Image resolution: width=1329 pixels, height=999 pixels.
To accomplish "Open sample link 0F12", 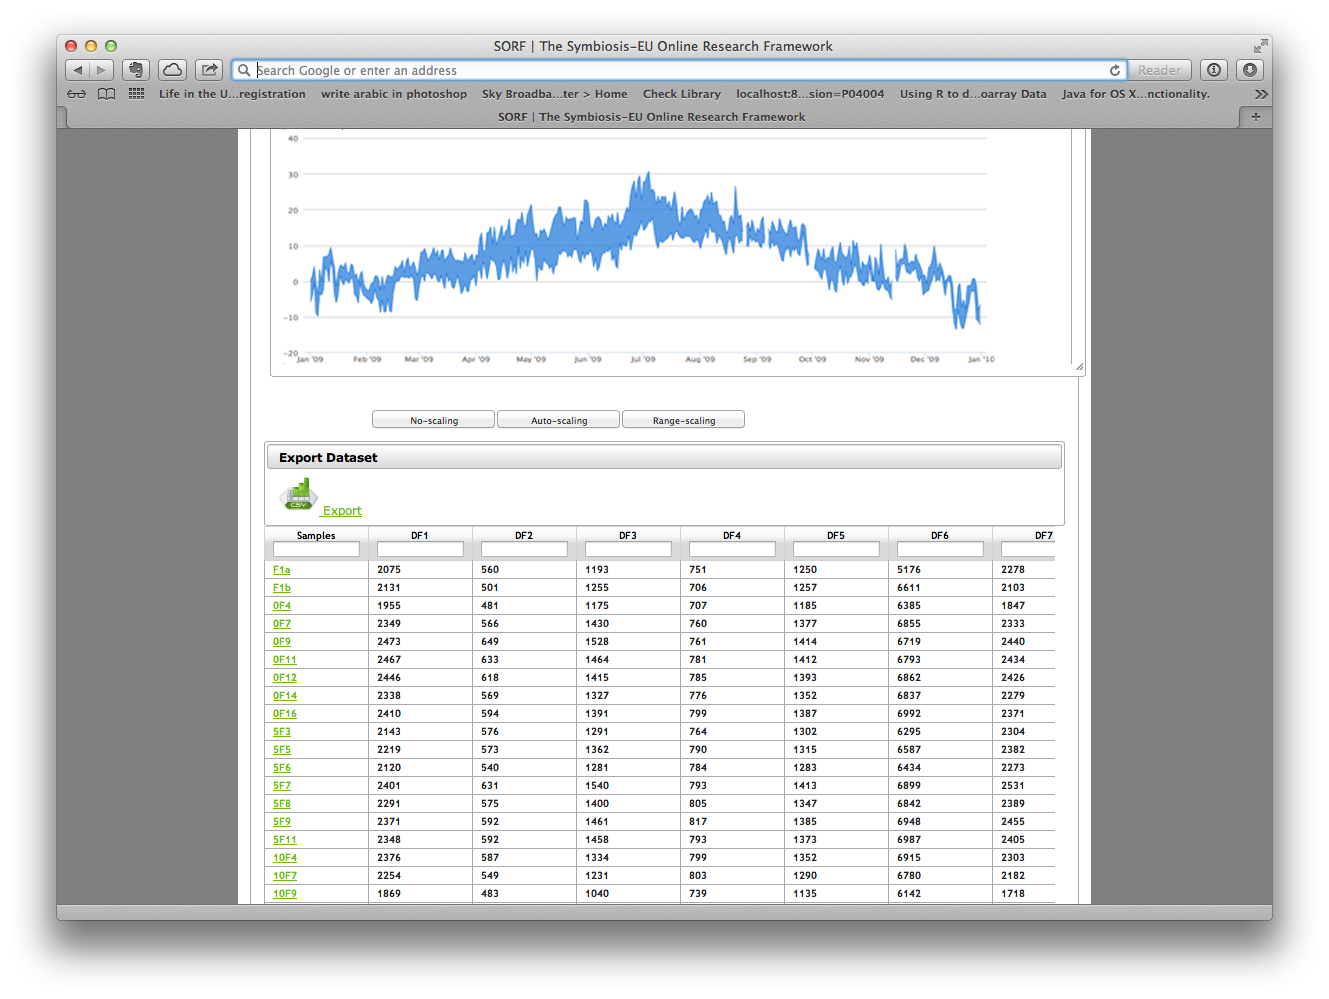I will (x=285, y=678).
